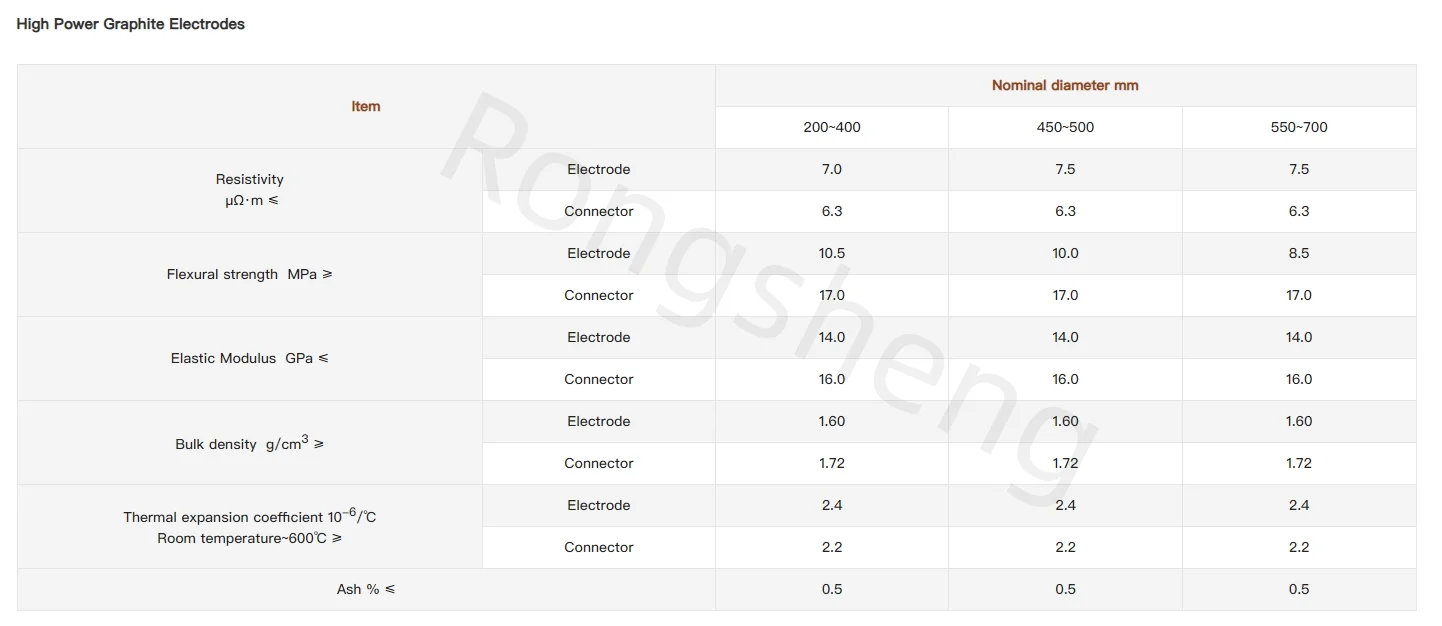Select Thermal expansion Connector 2.2 under 450~500
The image size is (1442, 626).
tap(1065, 547)
